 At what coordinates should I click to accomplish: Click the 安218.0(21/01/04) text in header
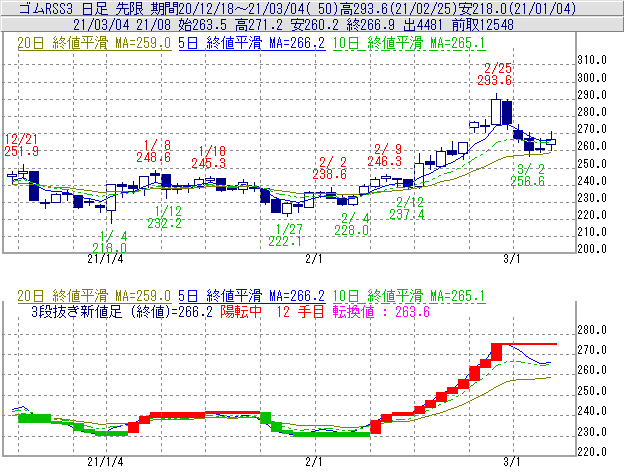[x=517, y=8]
